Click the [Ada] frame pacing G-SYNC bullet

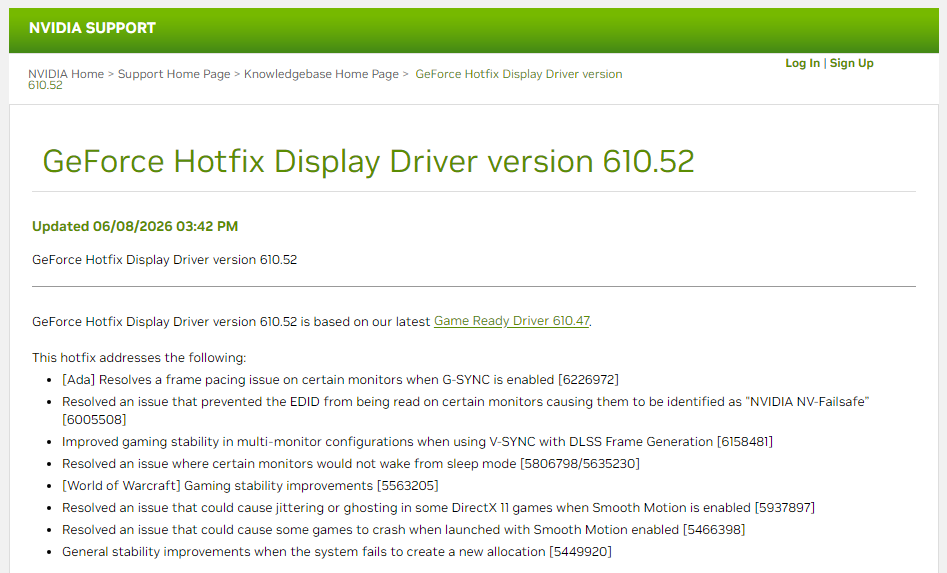[340, 380]
